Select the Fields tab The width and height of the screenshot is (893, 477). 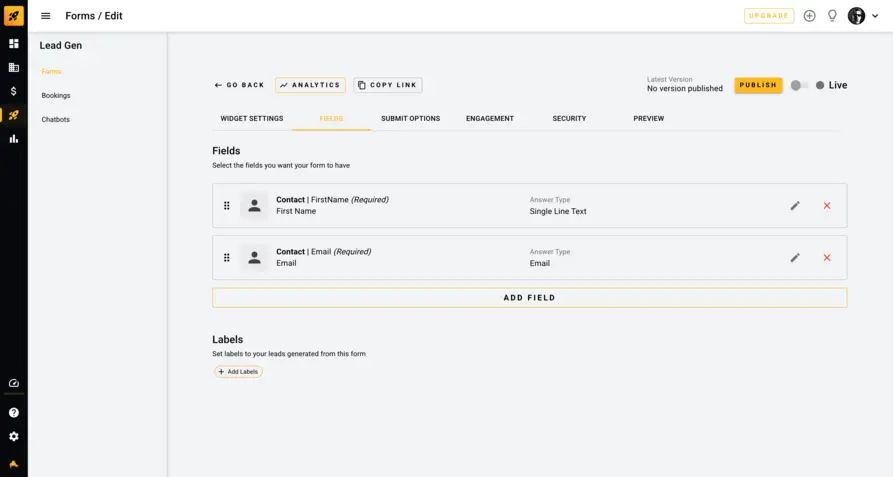pos(331,118)
